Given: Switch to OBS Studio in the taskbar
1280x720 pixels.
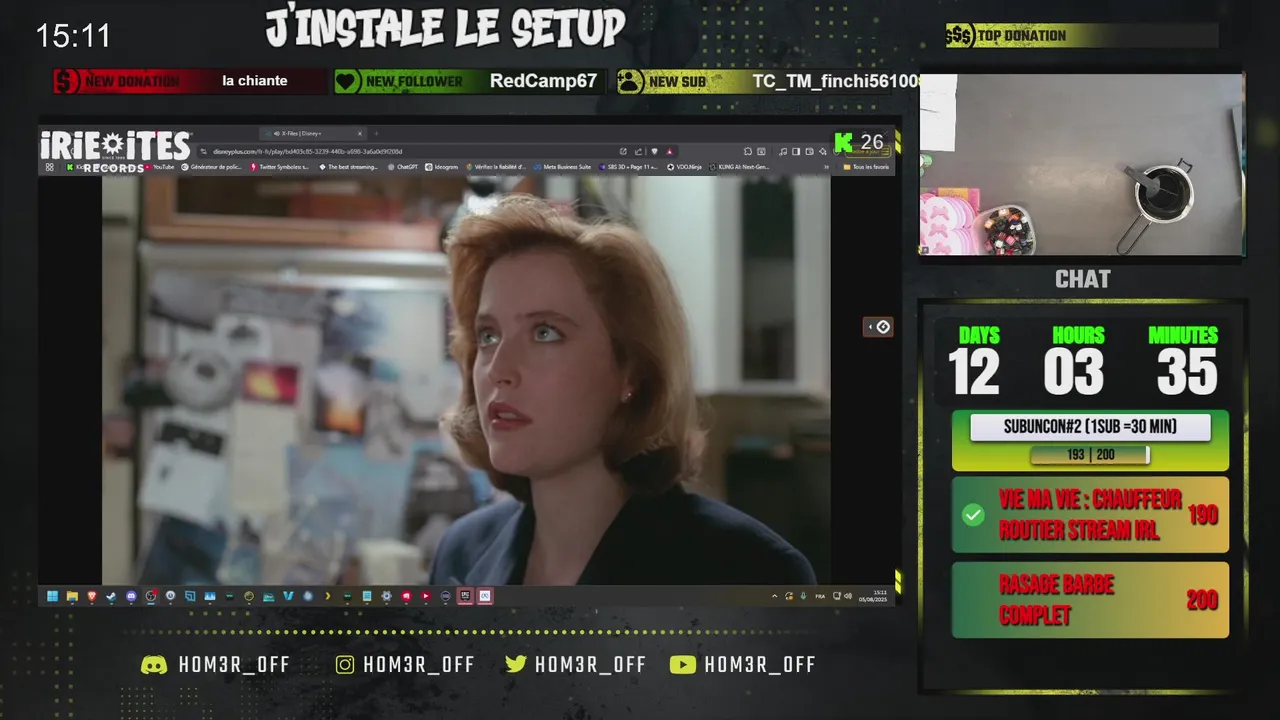Looking at the screenshot, I should tap(151, 596).
